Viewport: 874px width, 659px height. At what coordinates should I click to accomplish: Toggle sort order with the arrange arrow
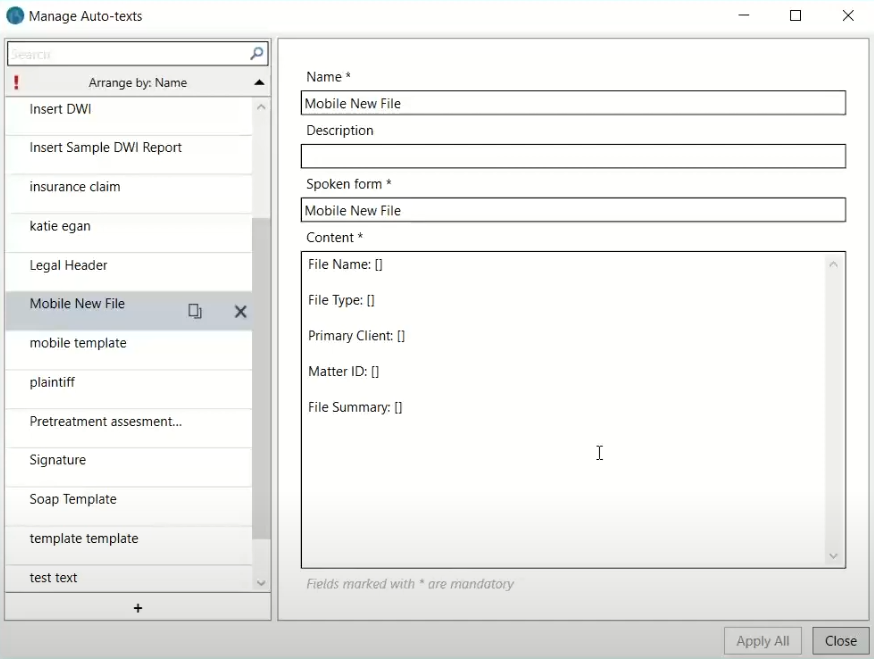coord(259,83)
